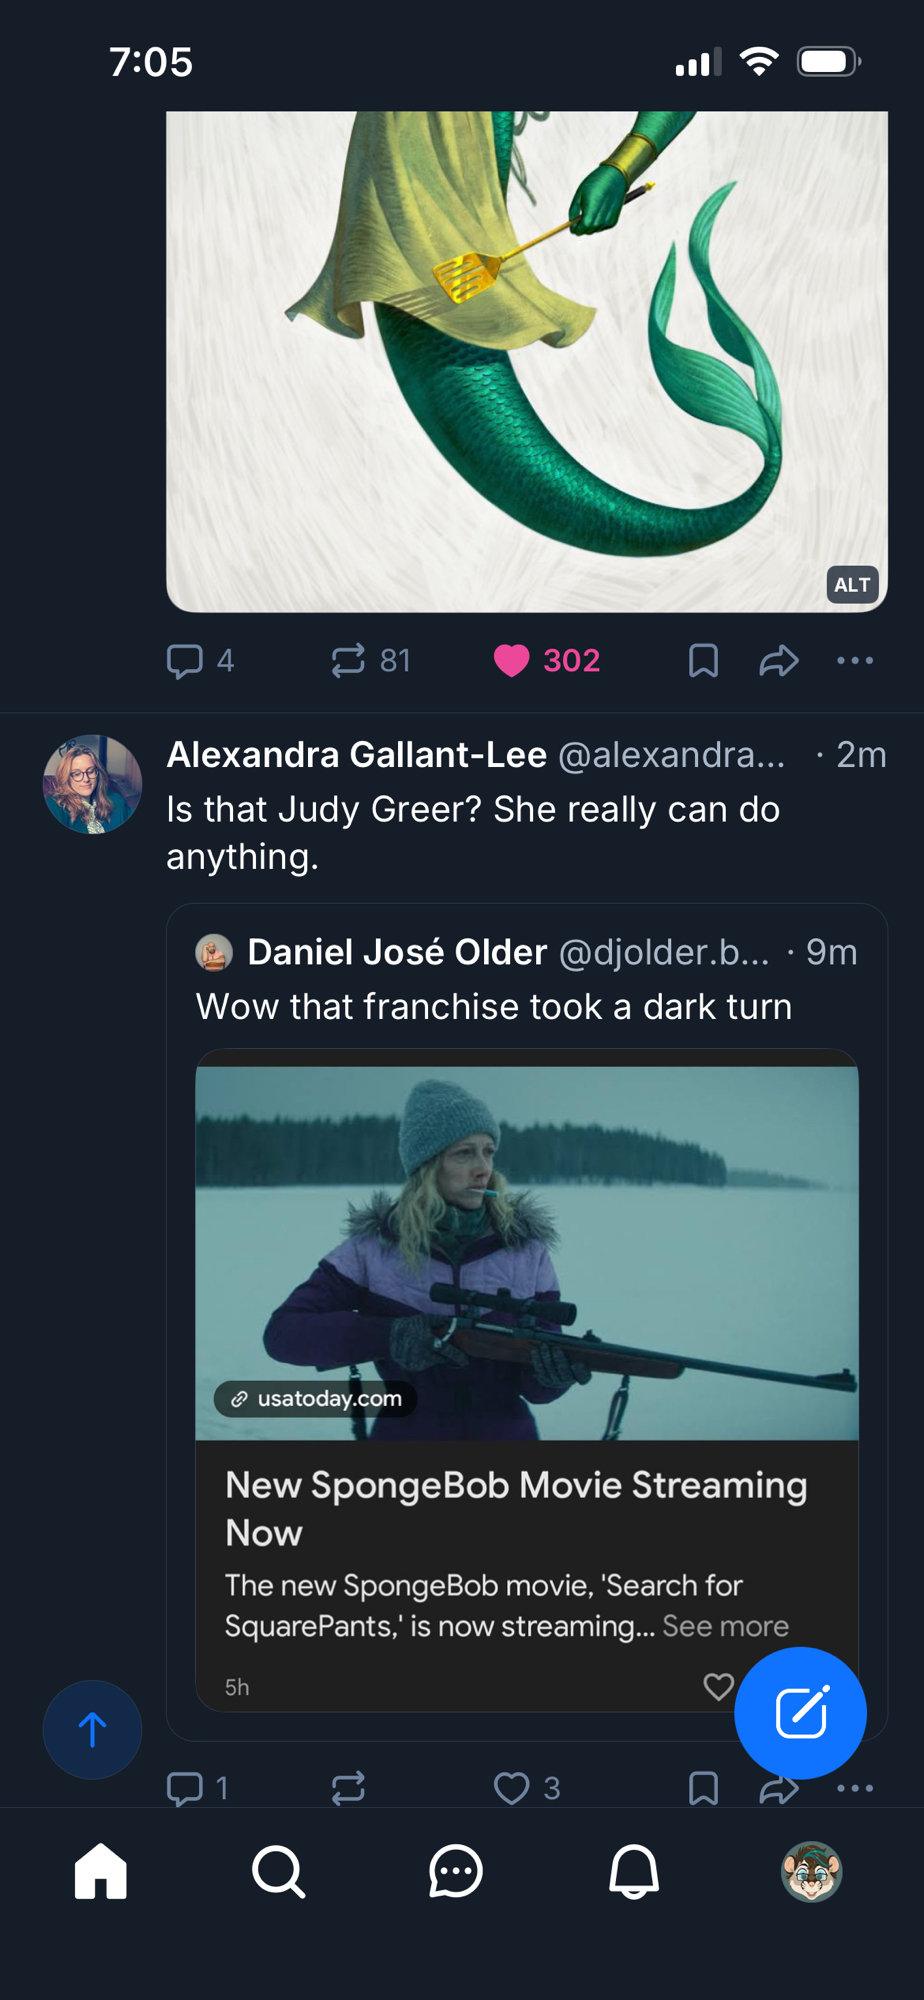Go to the Home tab

[101, 1871]
